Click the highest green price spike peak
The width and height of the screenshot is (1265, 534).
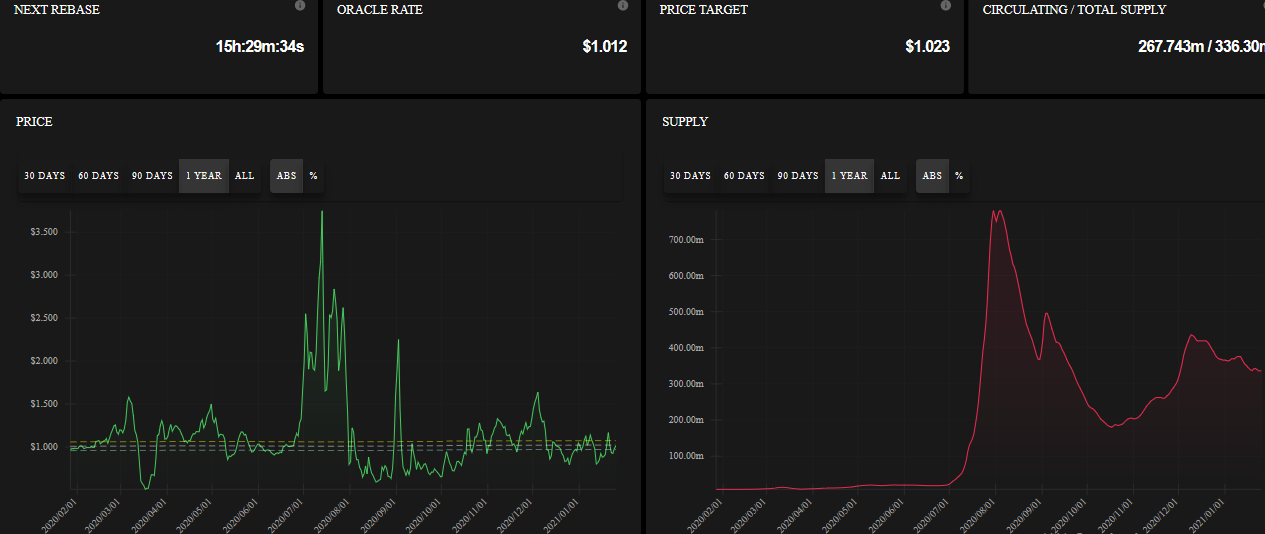(322, 212)
